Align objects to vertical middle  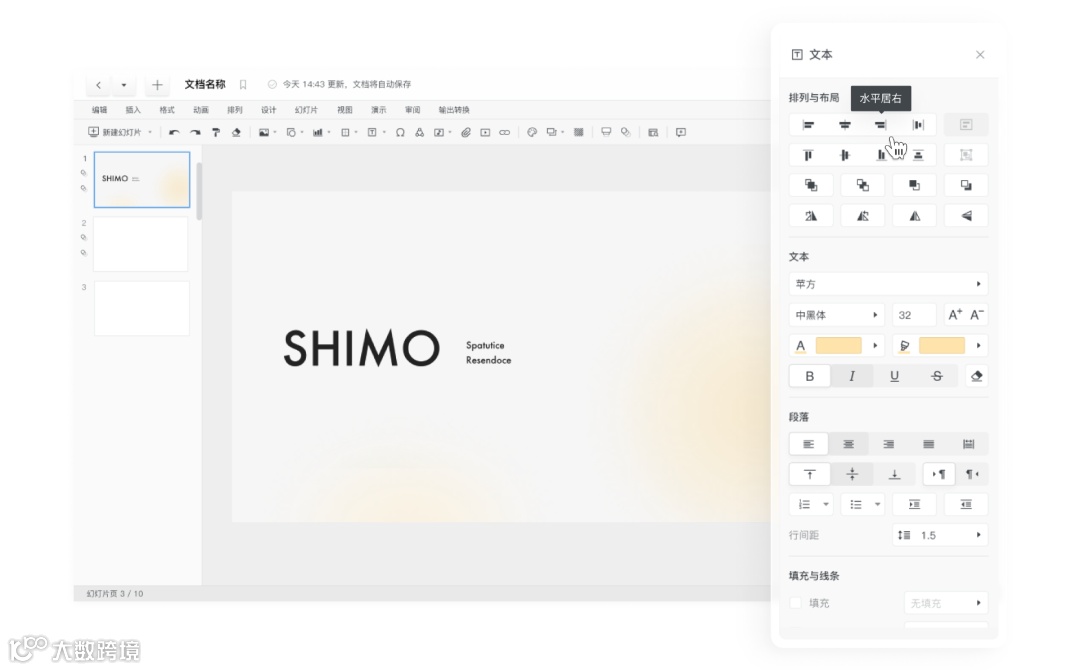click(844, 155)
